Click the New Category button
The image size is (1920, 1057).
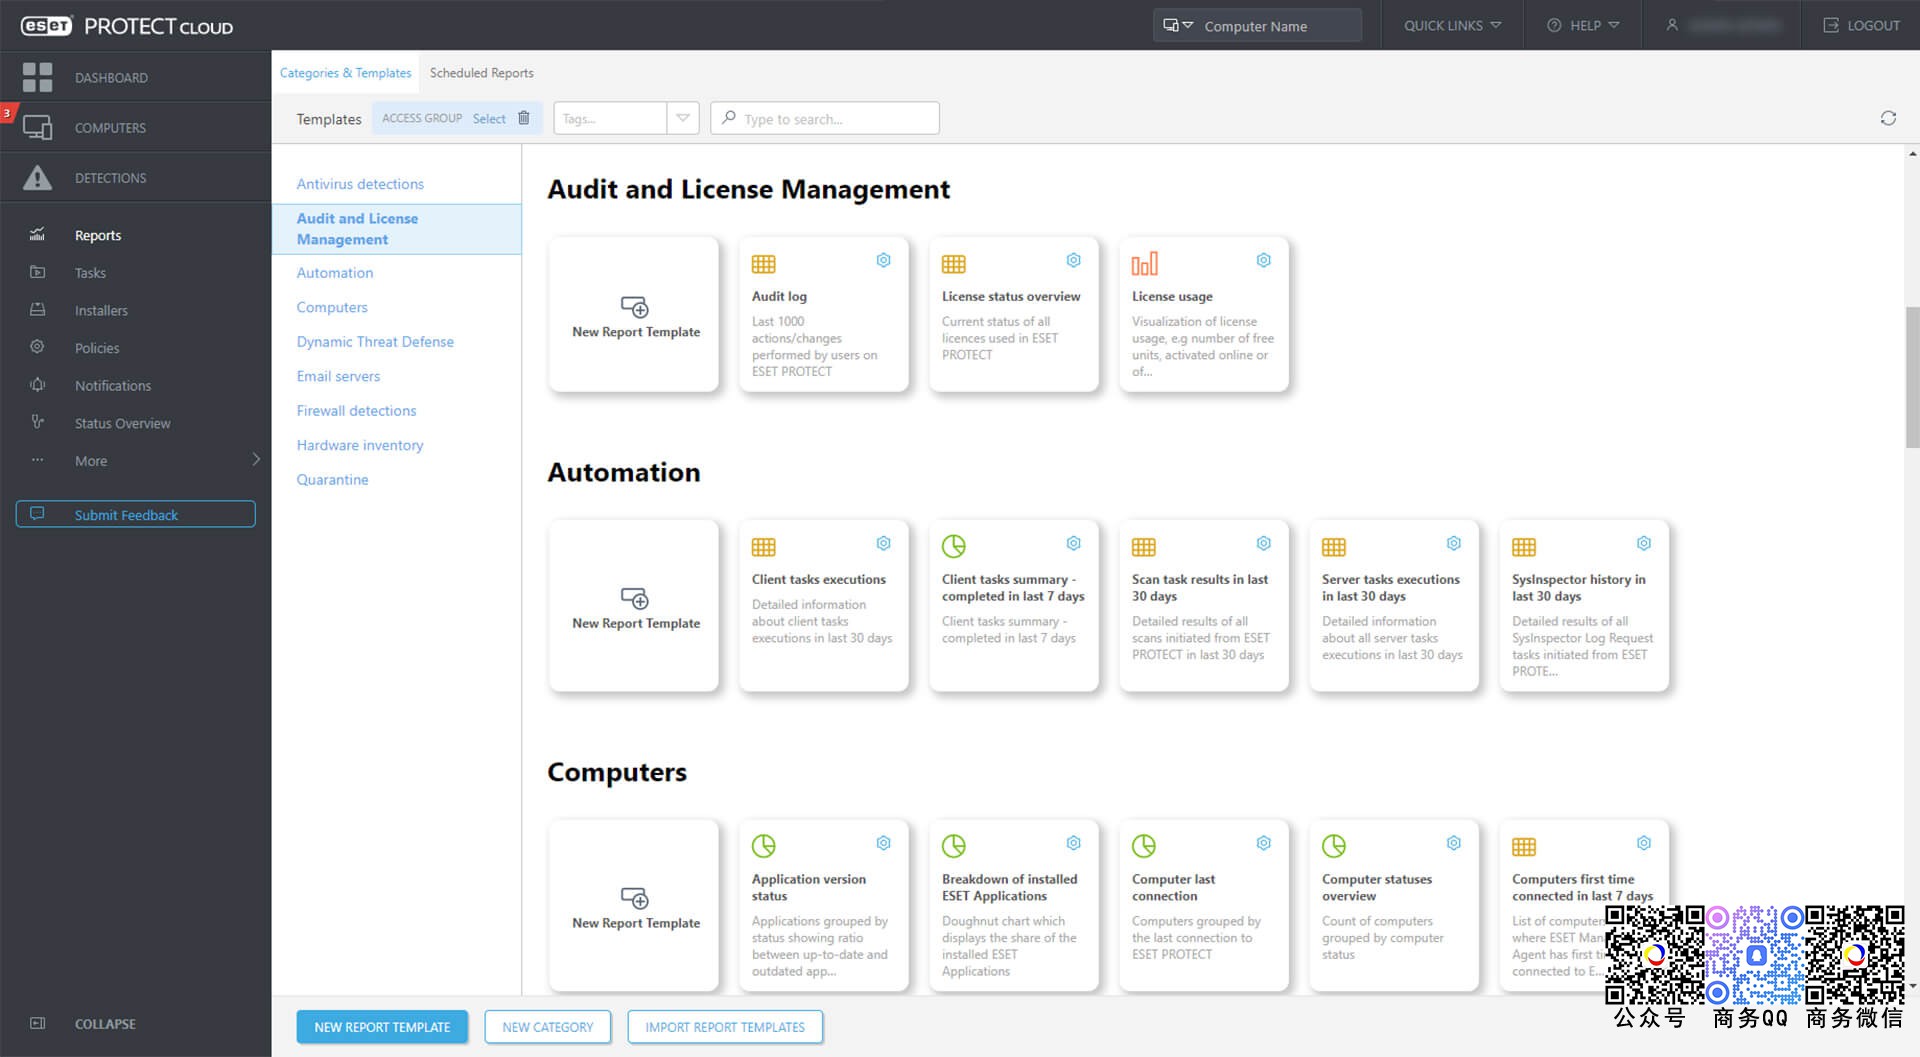click(548, 1027)
